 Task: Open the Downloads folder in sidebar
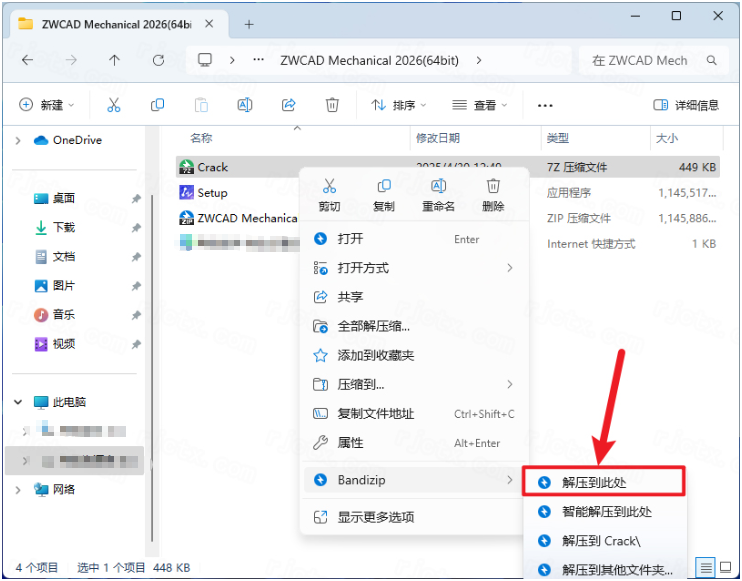pos(64,228)
